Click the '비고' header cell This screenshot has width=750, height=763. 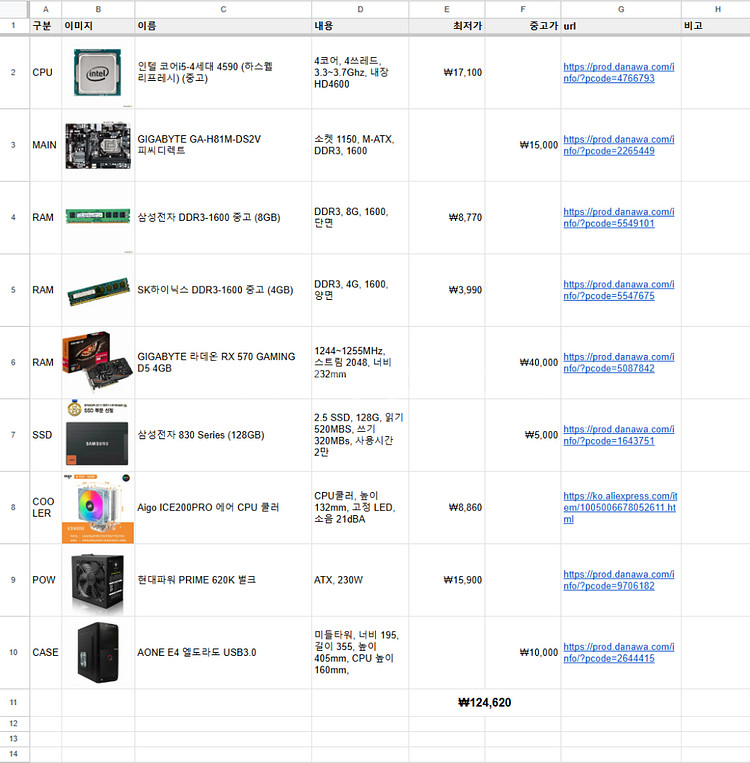coord(716,26)
